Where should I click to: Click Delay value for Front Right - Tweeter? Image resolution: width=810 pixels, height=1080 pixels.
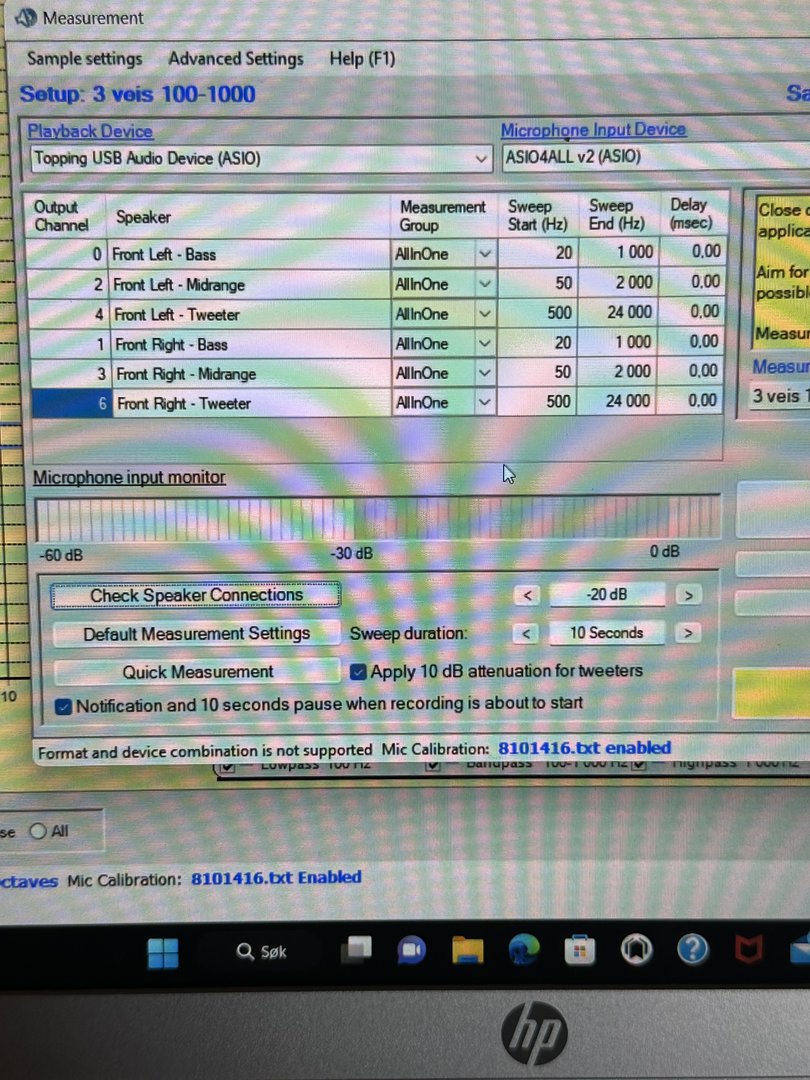click(x=691, y=400)
